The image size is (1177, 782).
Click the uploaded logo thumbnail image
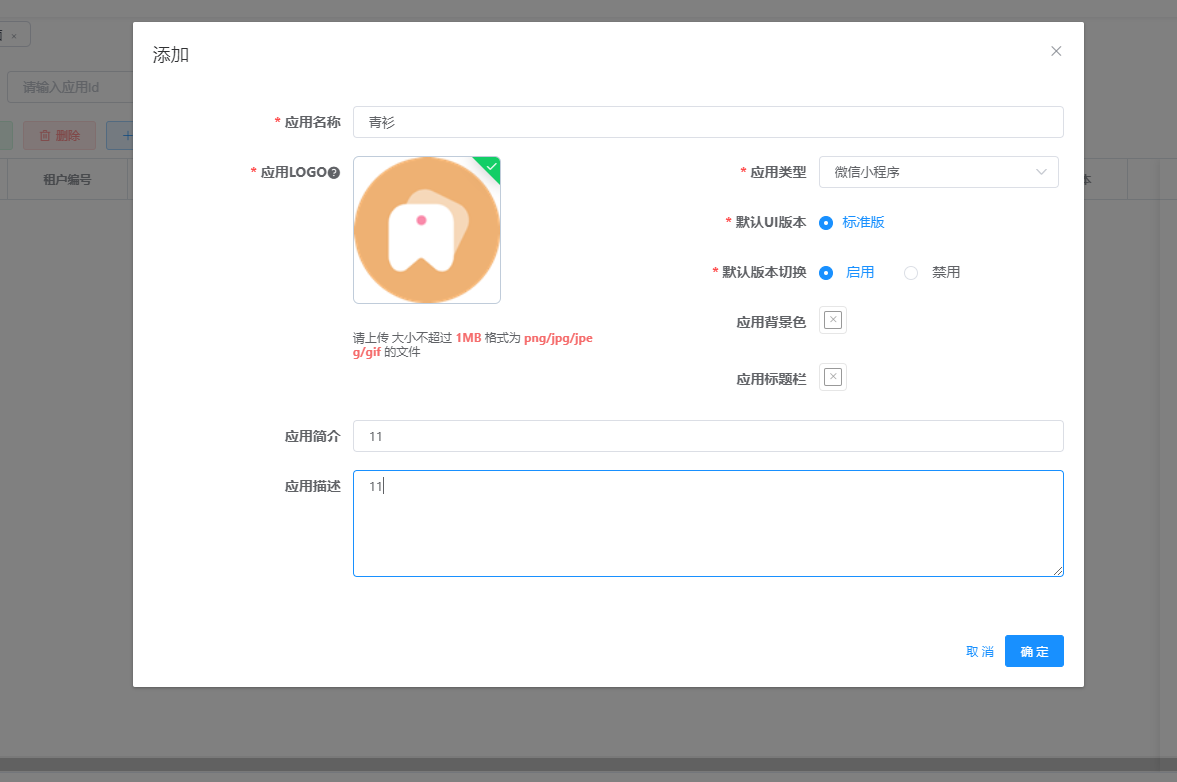click(x=426, y=230)
